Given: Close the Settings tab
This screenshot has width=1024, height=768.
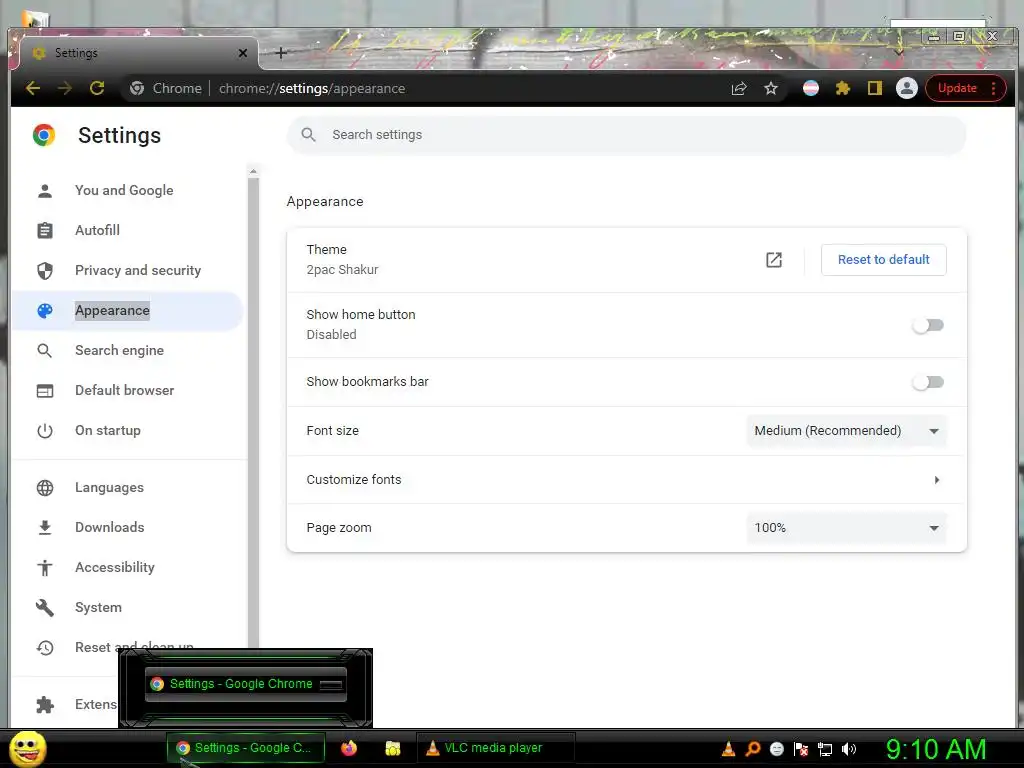Looking at the screenshot, I should pos(243,53).
